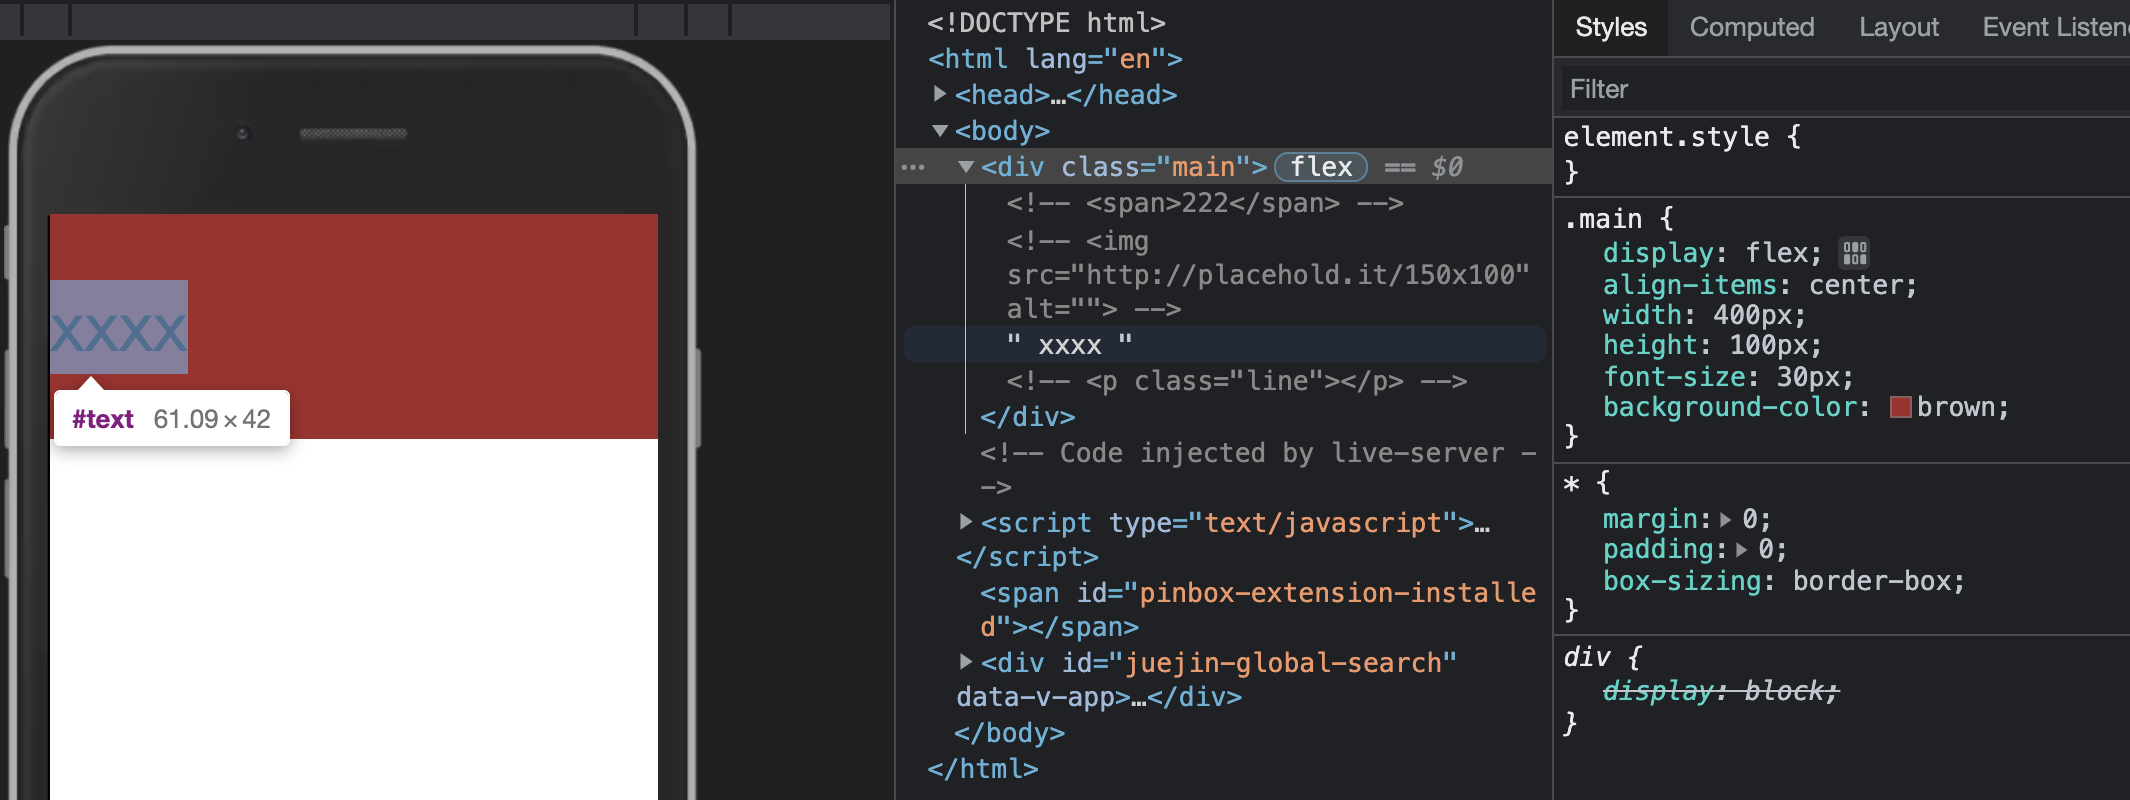
Task: Open the Layout tab
Action: tap(1898, 27)
